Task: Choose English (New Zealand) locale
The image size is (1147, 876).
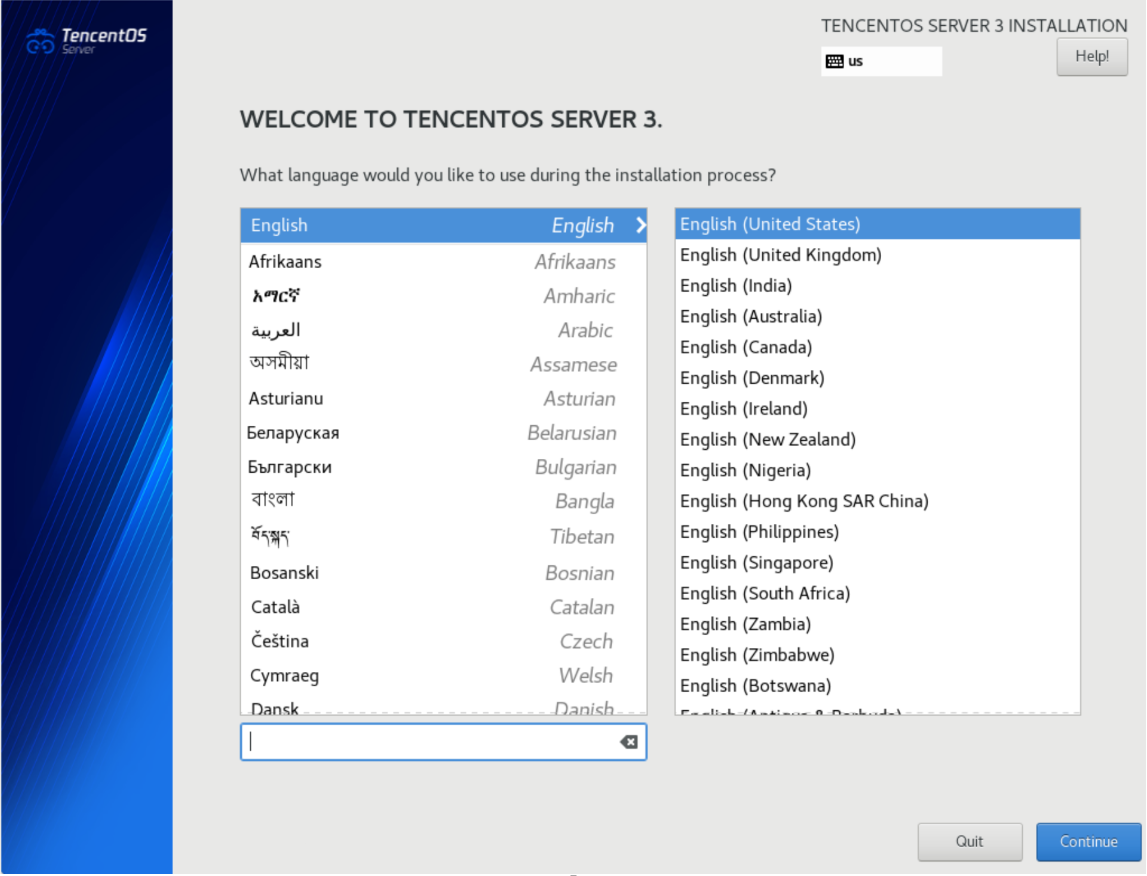Action: click(x=877, y=439)
